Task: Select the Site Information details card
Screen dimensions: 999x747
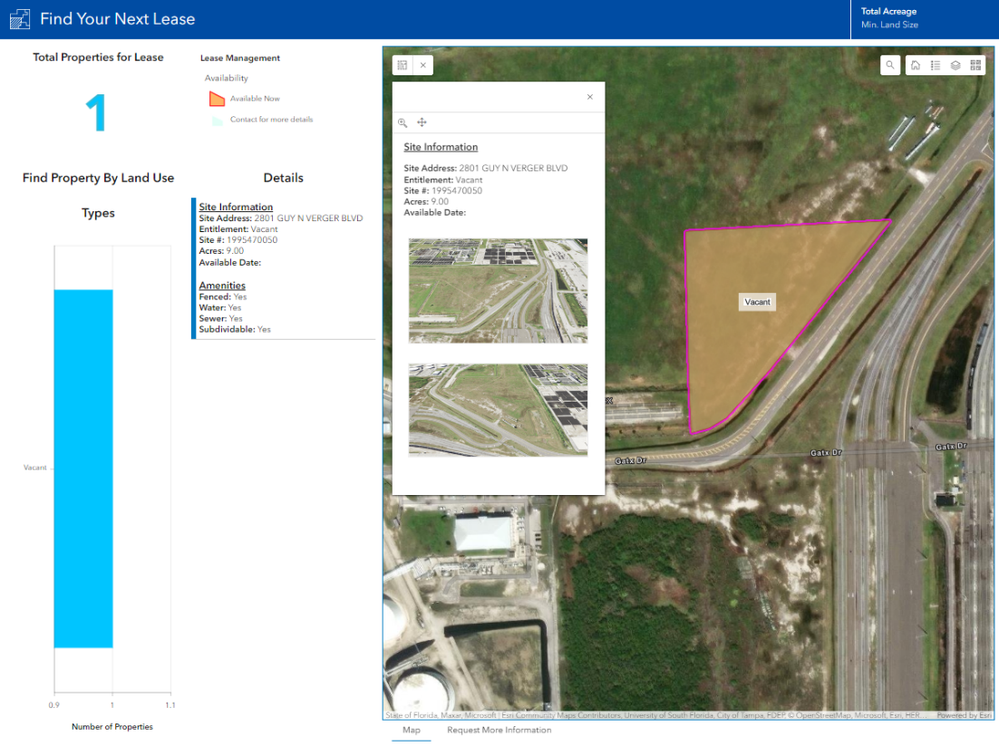Action: click(284, 268)
